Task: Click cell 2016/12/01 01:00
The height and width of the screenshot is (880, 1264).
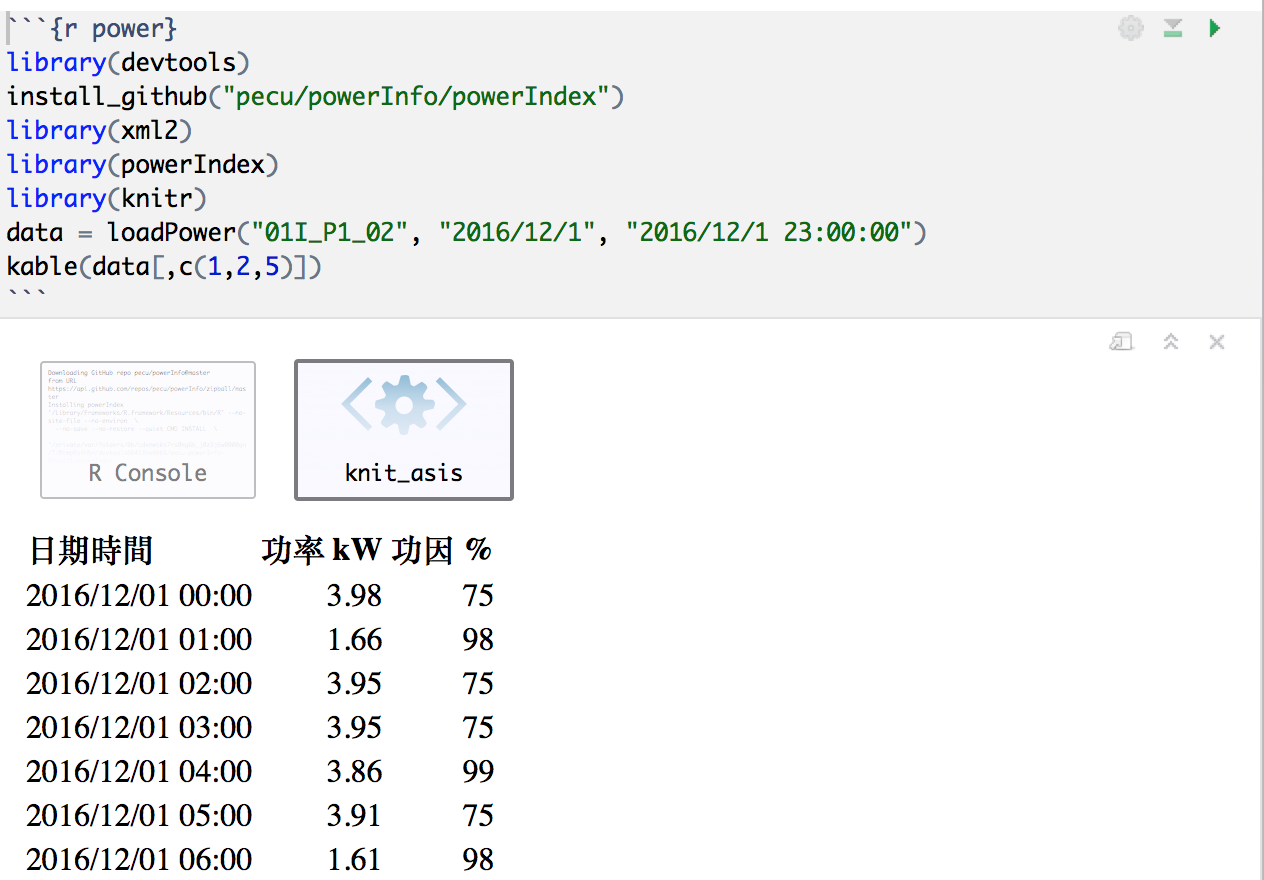Action: tap(139, 639)
